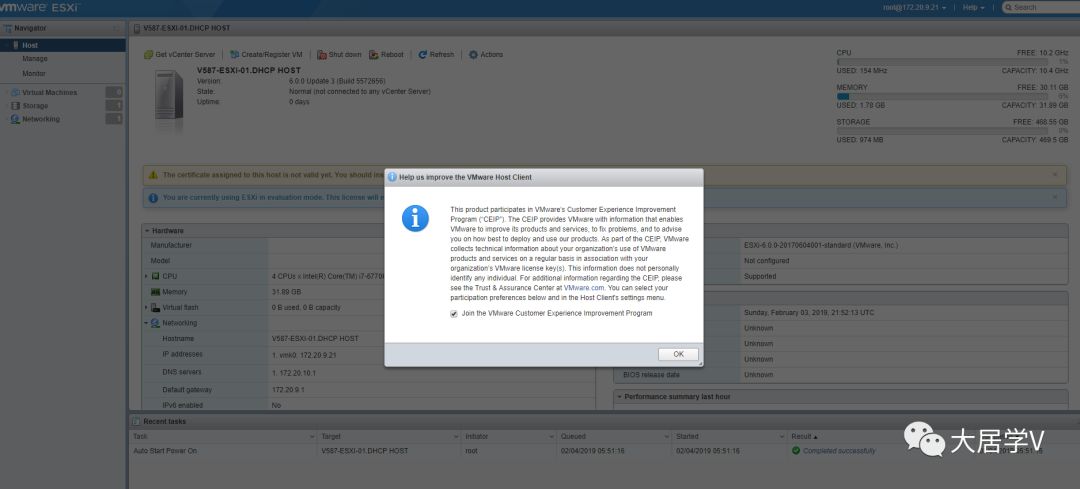Image resolution: width=1080 pixels, height=489 pixels.
Task: Click the Memory value 31.89 GB
Action: click(286, 292)
